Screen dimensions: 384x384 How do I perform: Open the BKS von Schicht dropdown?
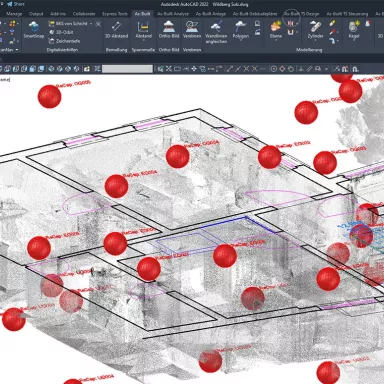click(91, 24)
